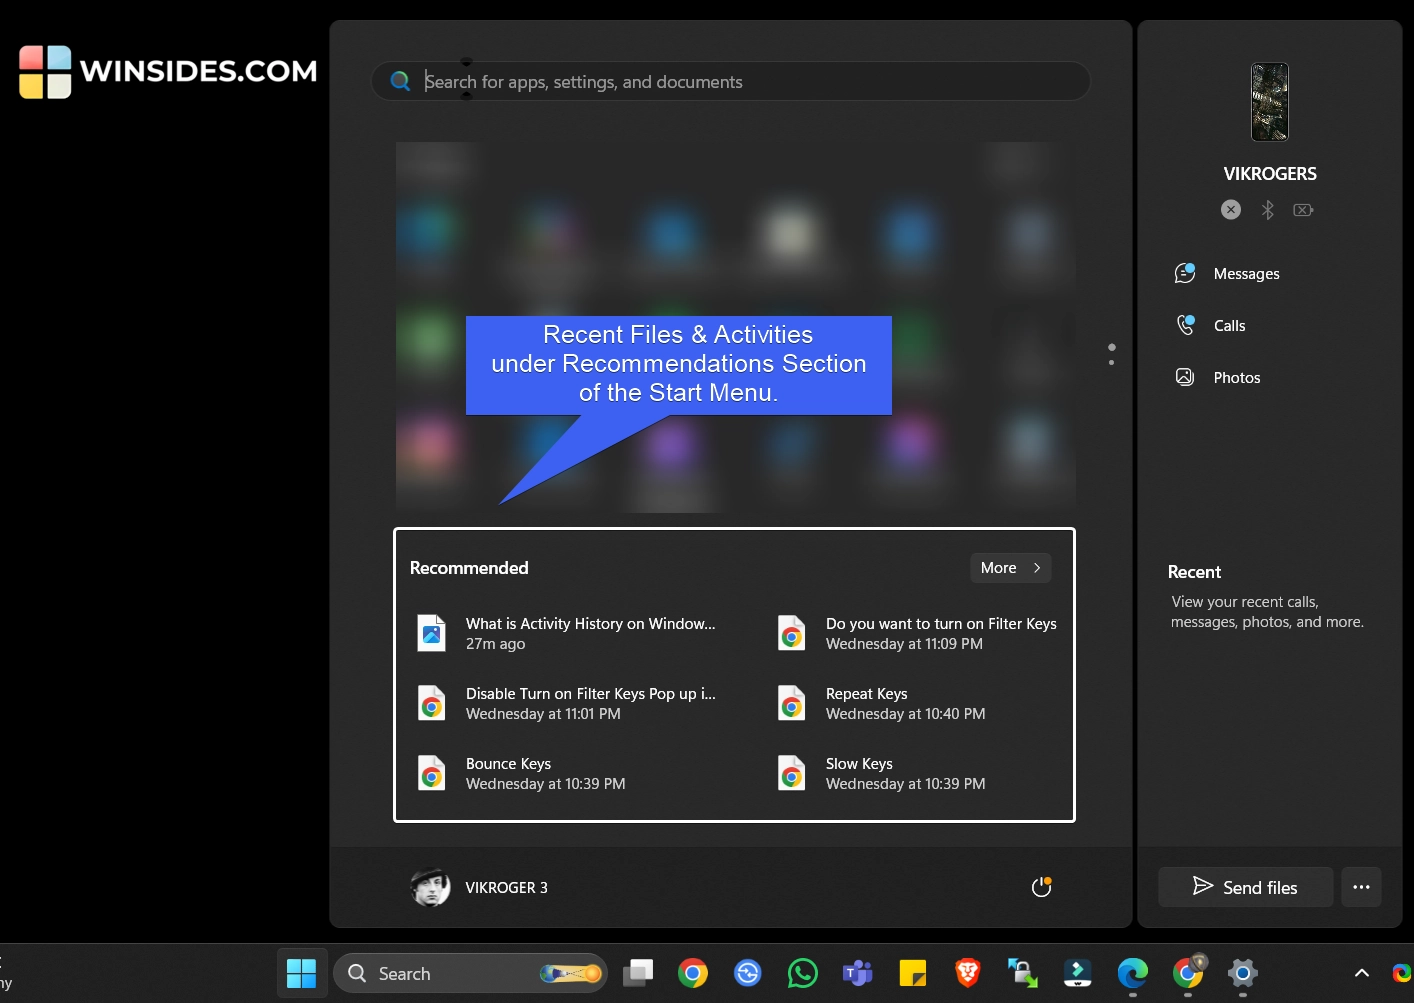This screenshot has width=1414, height=1003.
Task: Show hidden system tray icons
Action: click(1361, 973)
